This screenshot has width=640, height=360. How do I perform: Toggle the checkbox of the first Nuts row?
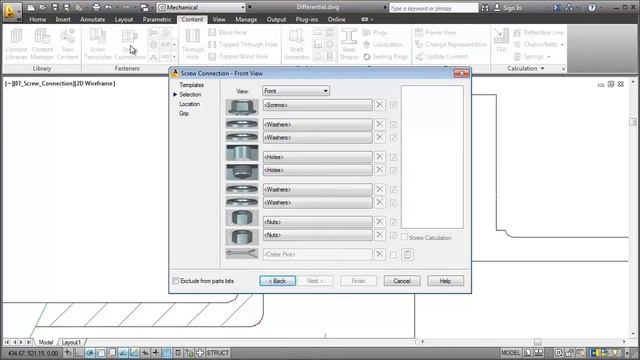coord(393,222)
